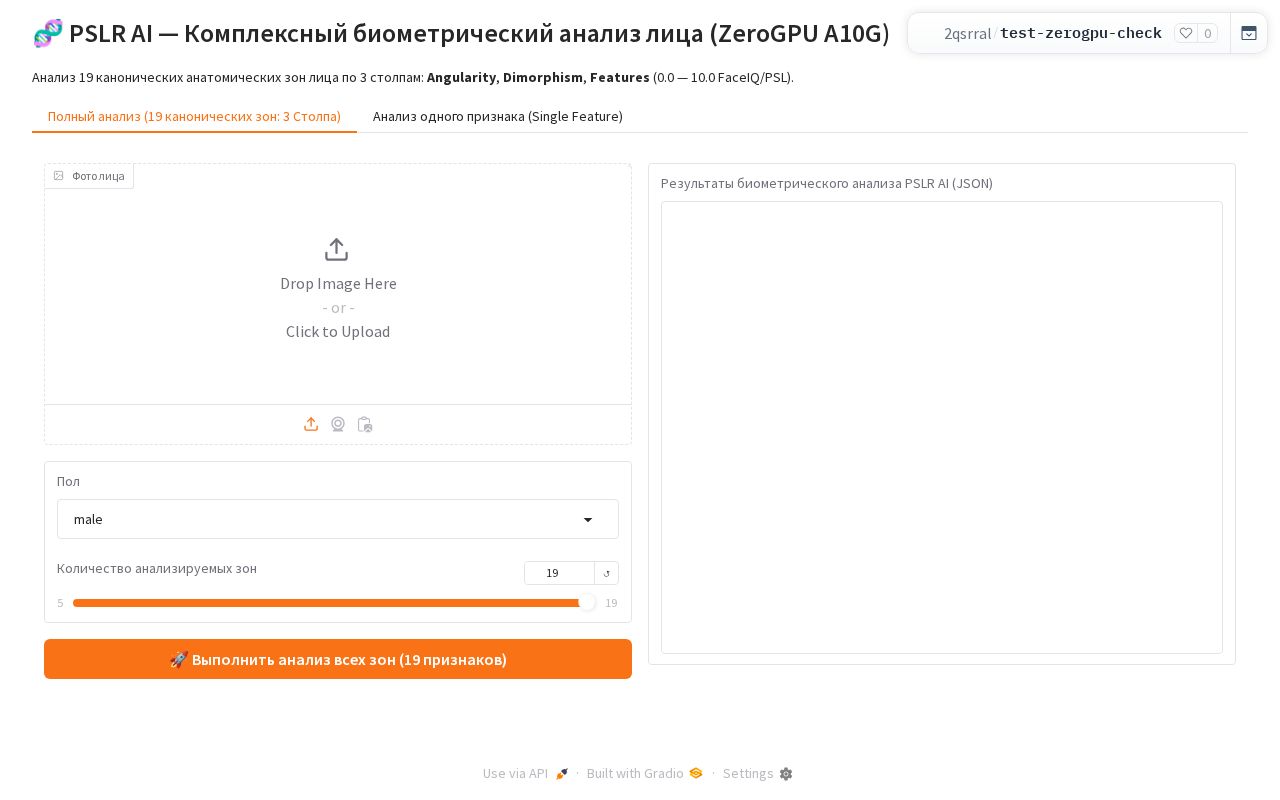Viewport: 1280px width, 800px height.
Task: Click the page title PSLR AI heading
Action: [461, 33]
